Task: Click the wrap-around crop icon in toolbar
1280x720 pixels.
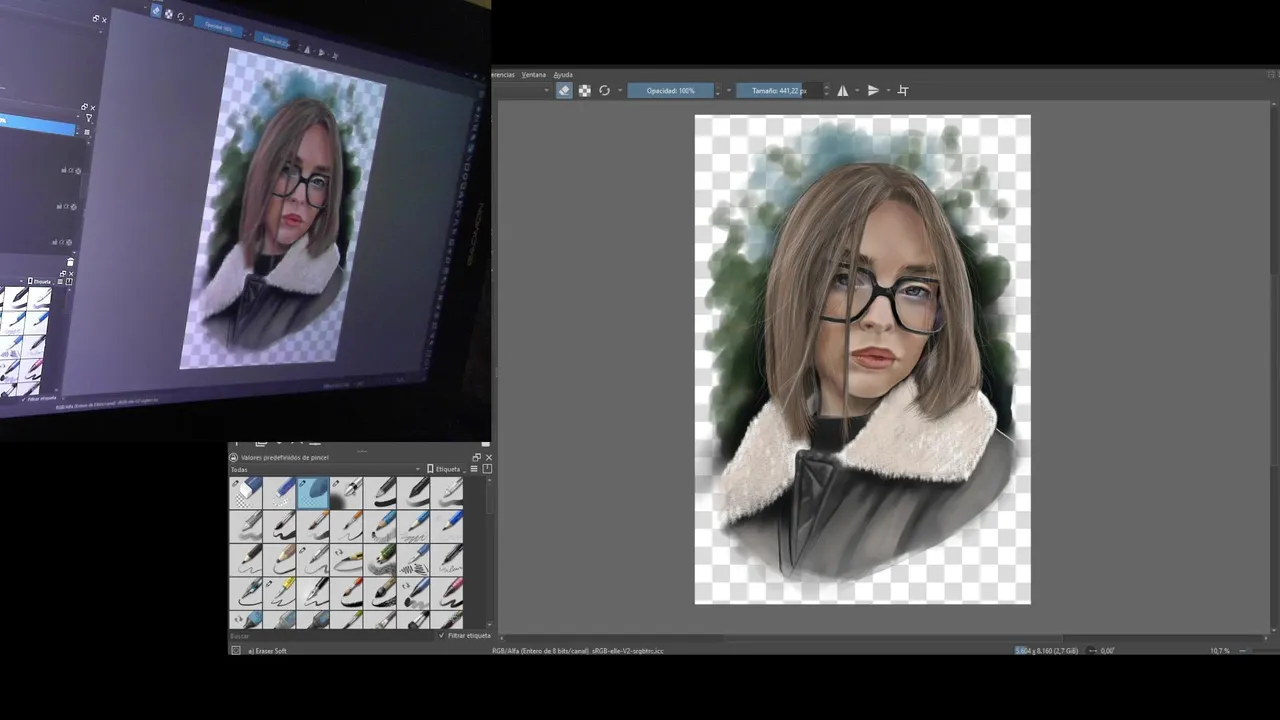Action: (x=903, y=90)
